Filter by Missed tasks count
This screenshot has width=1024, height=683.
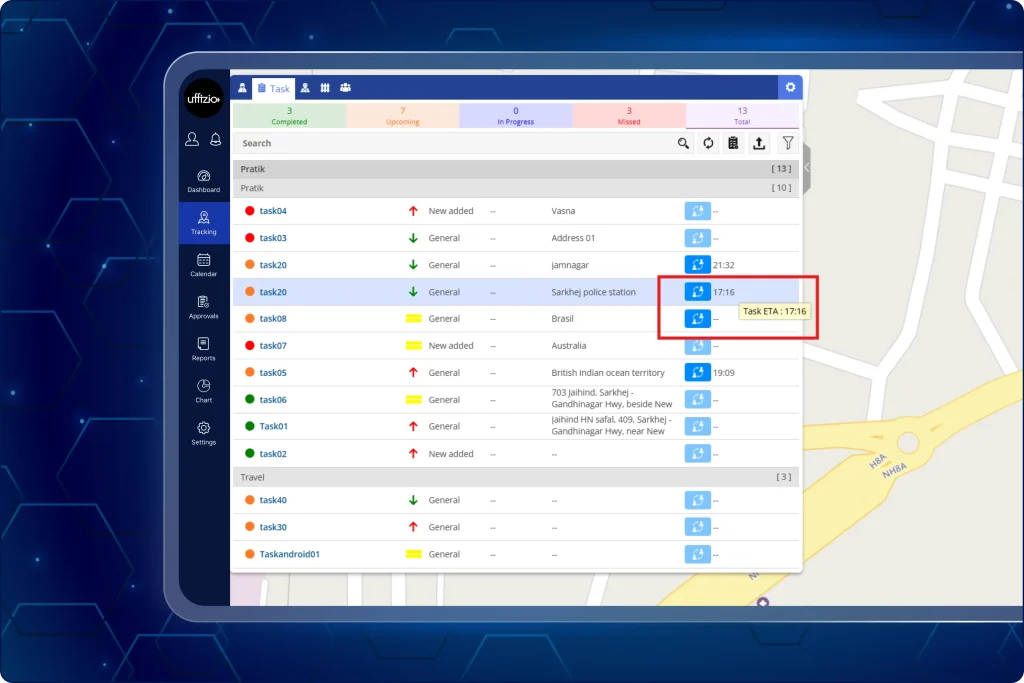629,116
